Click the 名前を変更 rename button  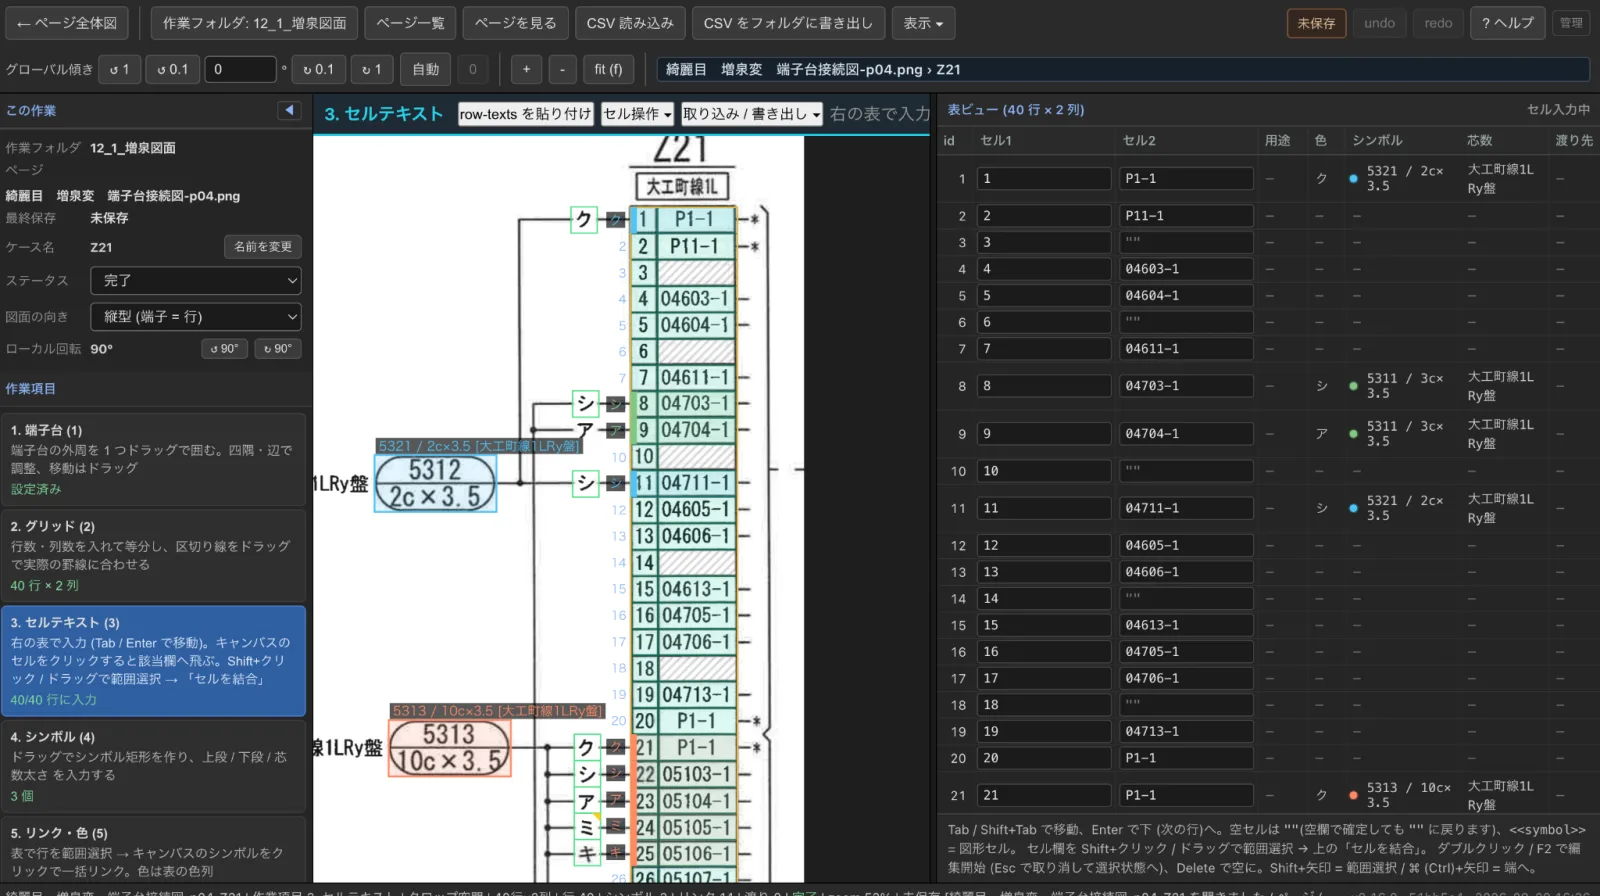[x=263, y=247]
